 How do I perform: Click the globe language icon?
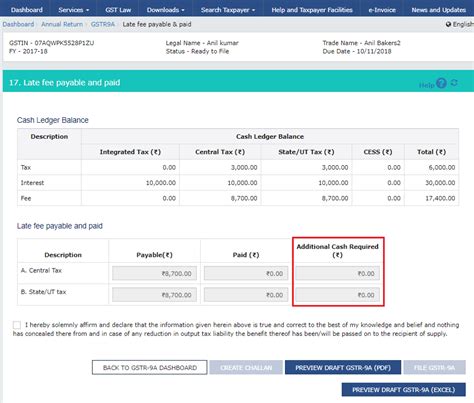click(x=448, y=24)
